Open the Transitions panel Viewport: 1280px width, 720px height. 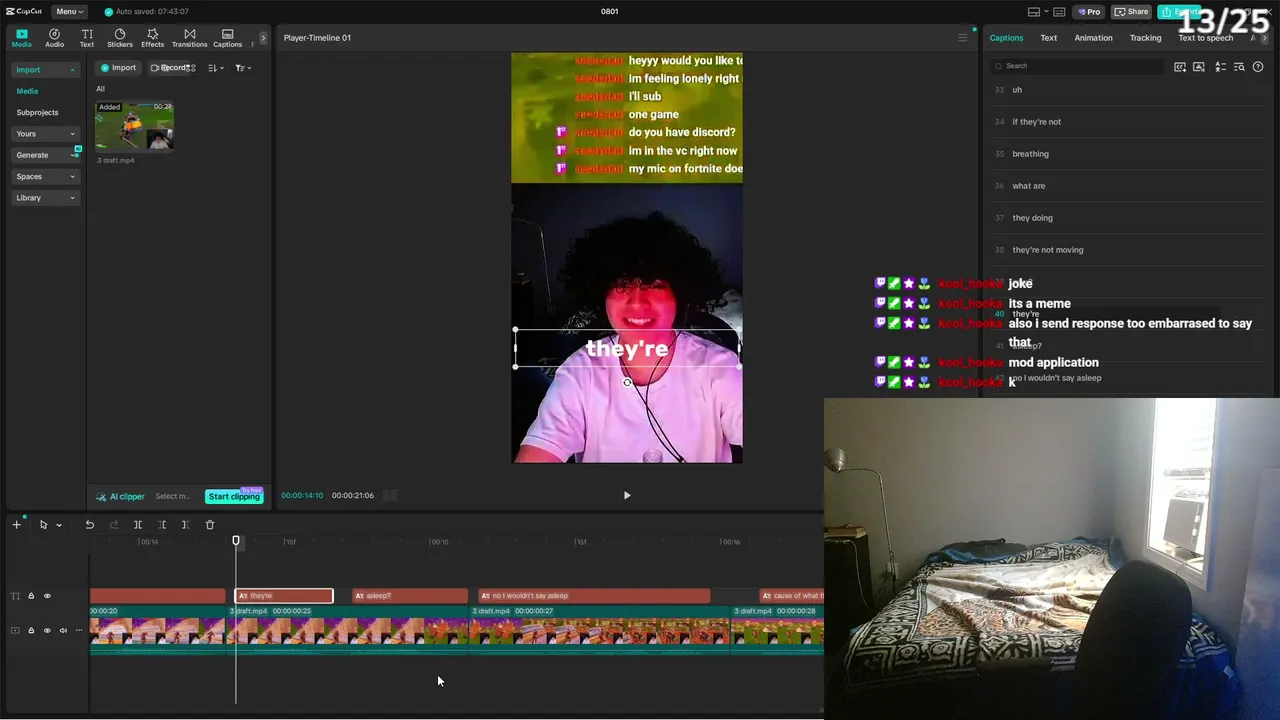tap(189, 38)
